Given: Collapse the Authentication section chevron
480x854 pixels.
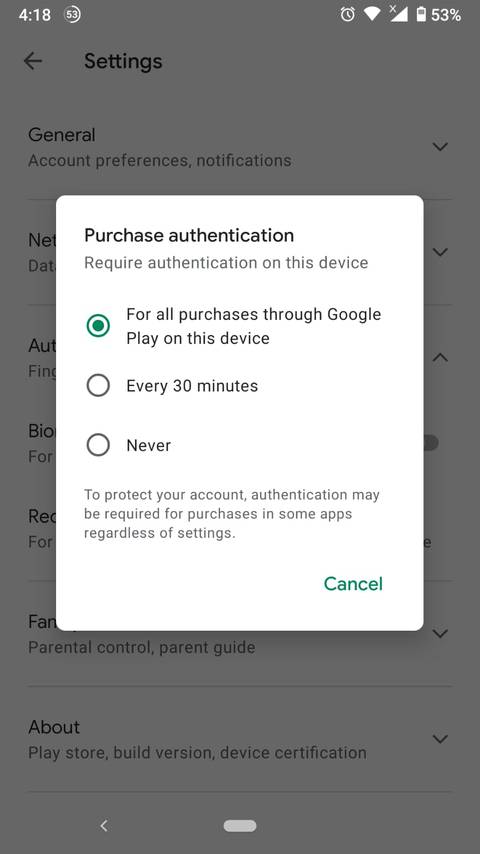Looking at the screenshot, I should [x=440, y=358].
